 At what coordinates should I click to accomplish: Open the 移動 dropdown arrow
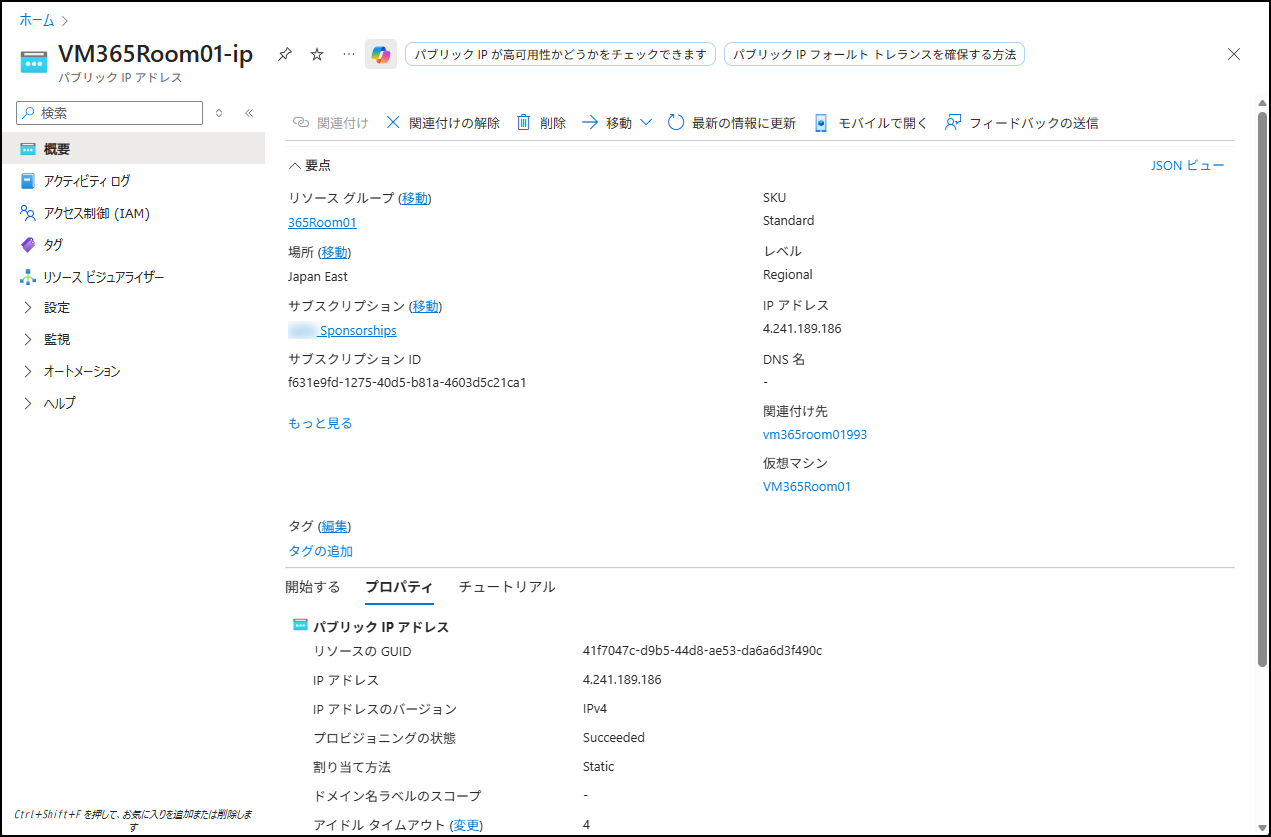click(646, 123)
